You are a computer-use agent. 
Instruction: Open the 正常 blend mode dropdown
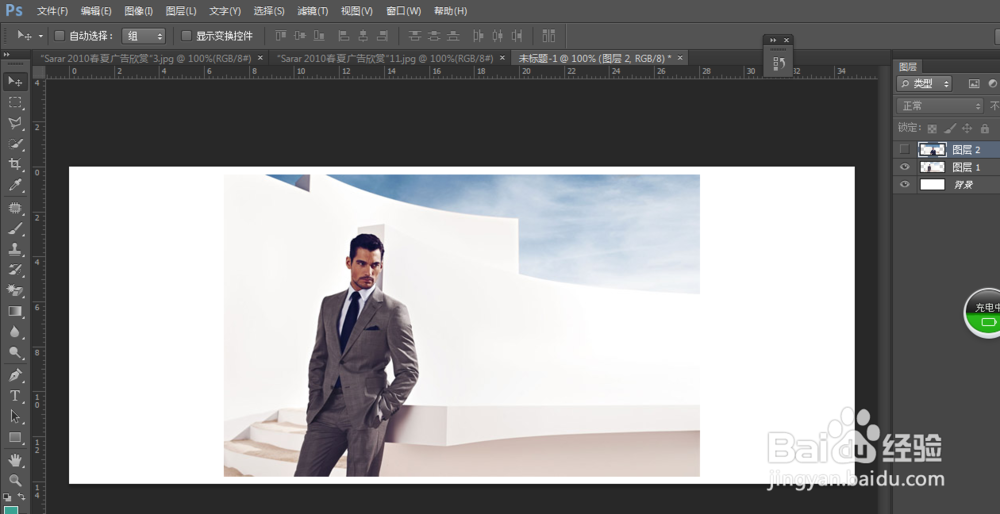[x=940, y=106]
